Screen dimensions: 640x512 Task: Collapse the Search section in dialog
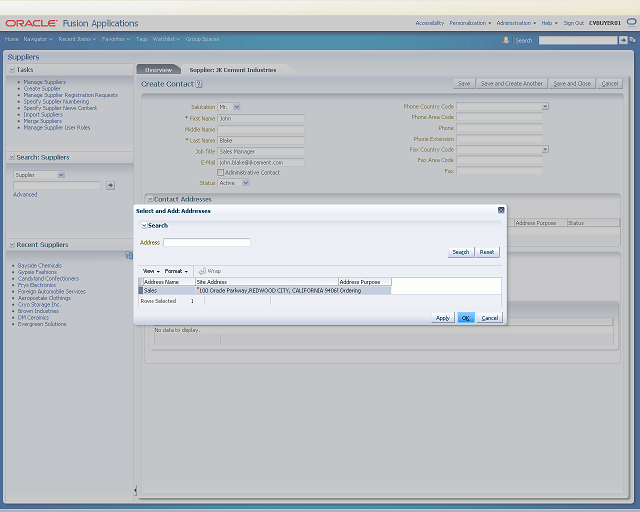144,225
